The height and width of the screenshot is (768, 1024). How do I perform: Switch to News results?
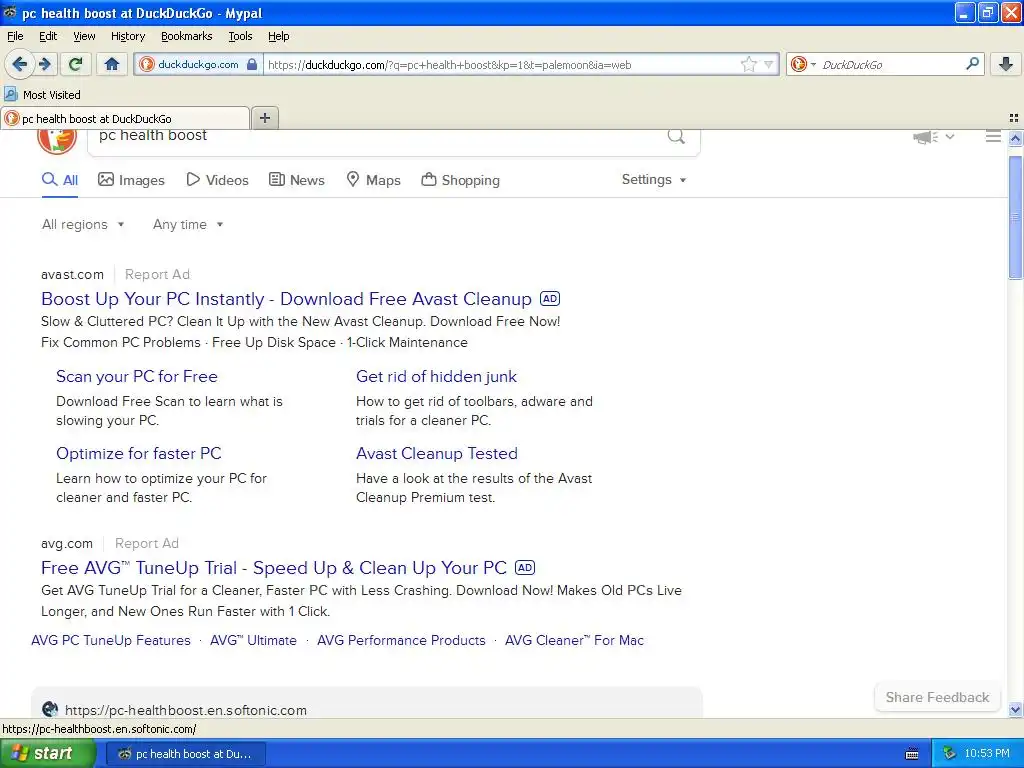(x=297, y=180)
